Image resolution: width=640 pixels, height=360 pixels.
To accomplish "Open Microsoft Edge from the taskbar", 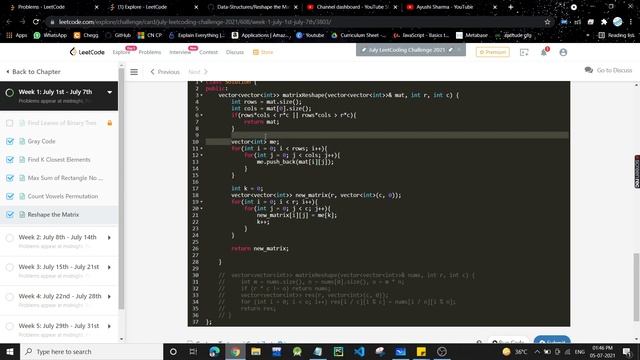I will [x=214, y=351].
